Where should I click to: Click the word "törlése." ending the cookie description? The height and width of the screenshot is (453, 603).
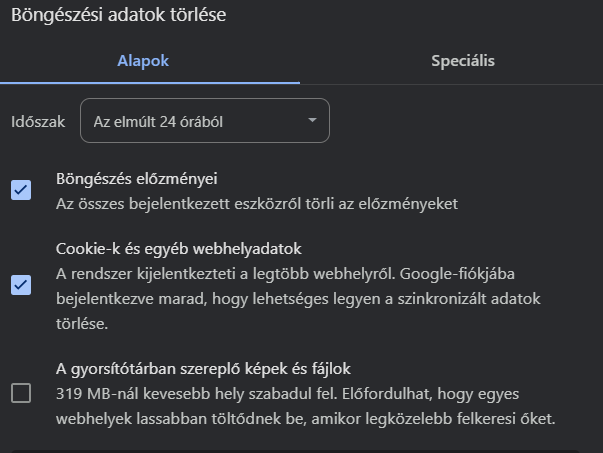[78, 324]
